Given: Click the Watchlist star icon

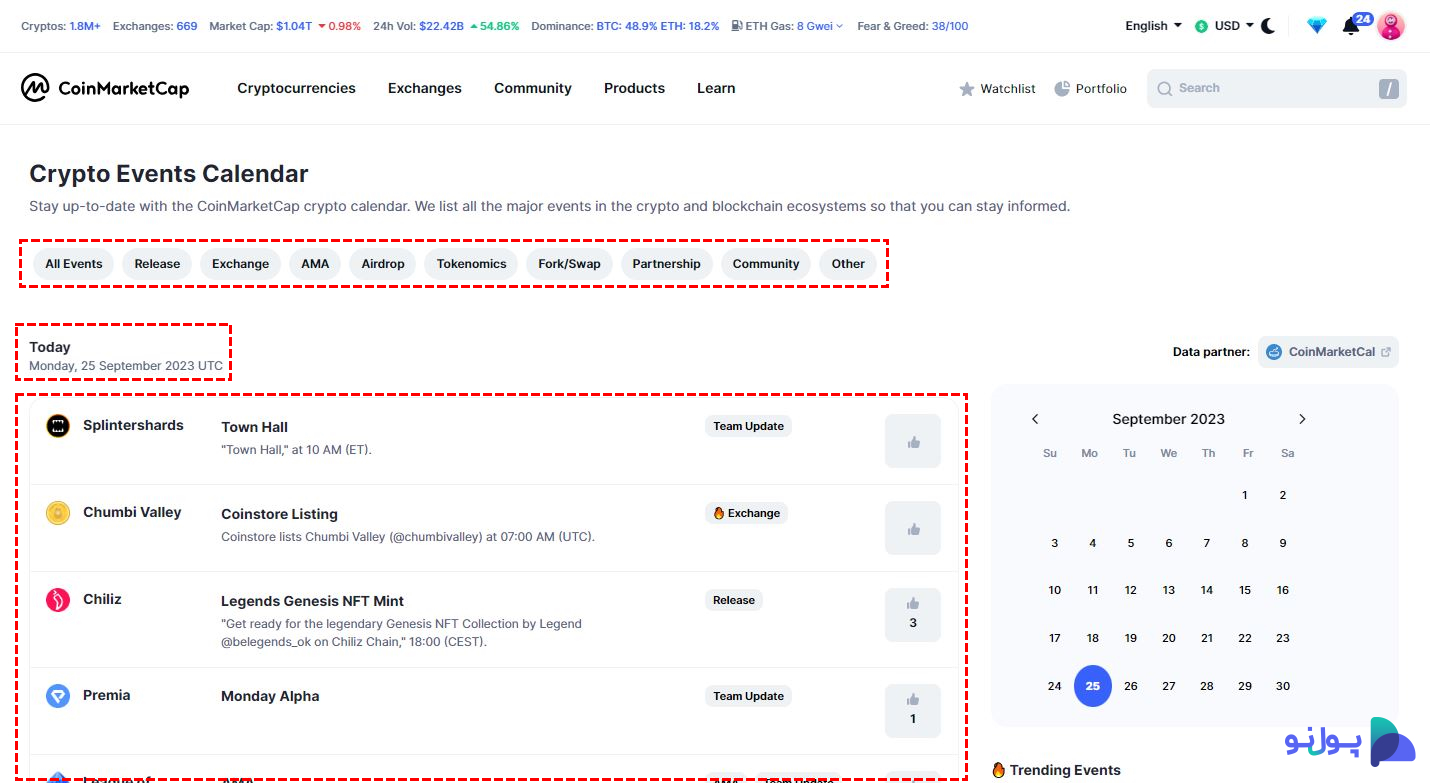Looking at the screenshot, I should pos(967,89).
